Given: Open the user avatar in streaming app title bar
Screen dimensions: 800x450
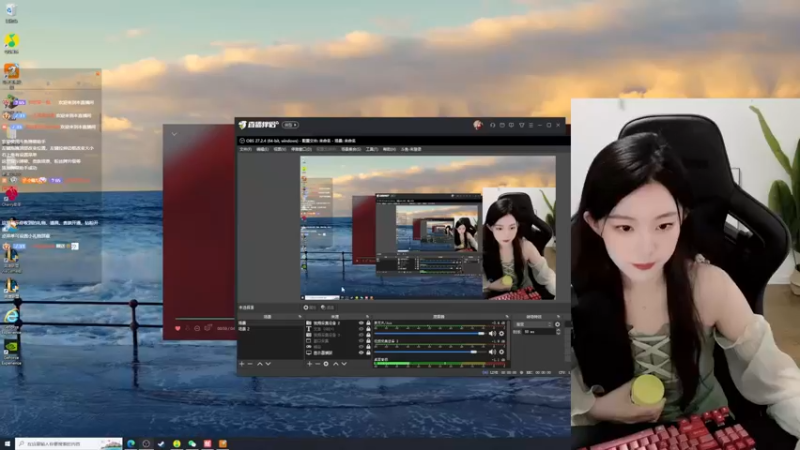Looking at the screenshot, I should (x=478, y=125).
